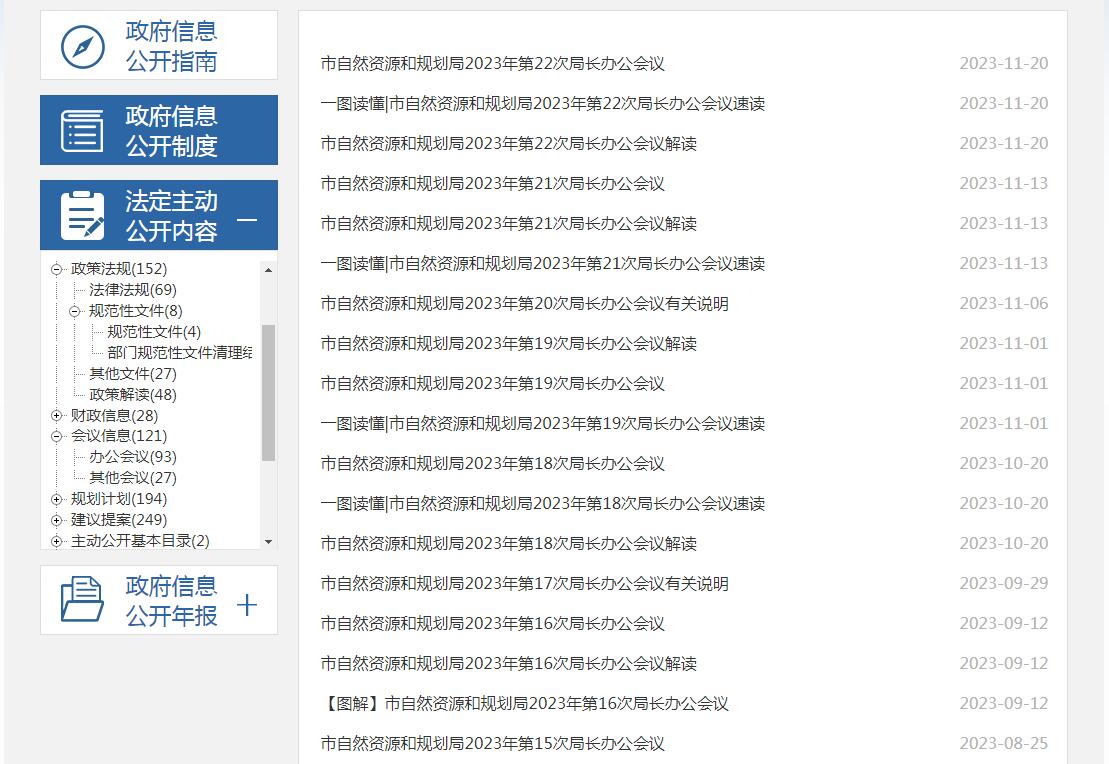Click date 2023-08-25 in the list
The width and height of the screenshot is (1109, 764).
[x=1004, y=743]
